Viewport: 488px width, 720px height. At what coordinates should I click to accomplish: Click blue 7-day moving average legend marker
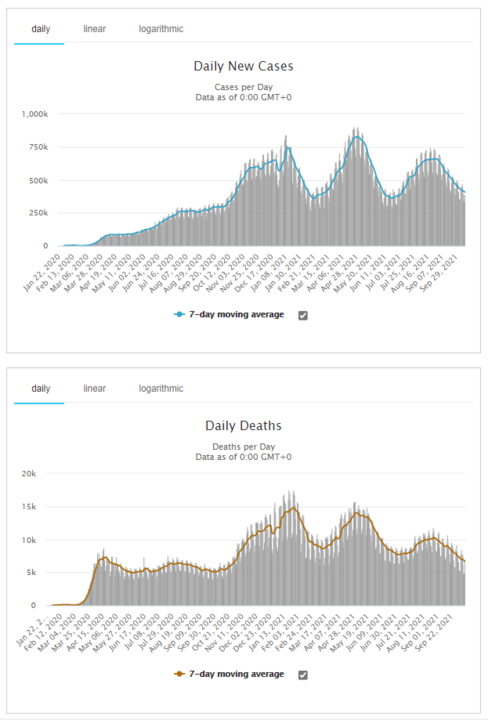tap(179, 315)
